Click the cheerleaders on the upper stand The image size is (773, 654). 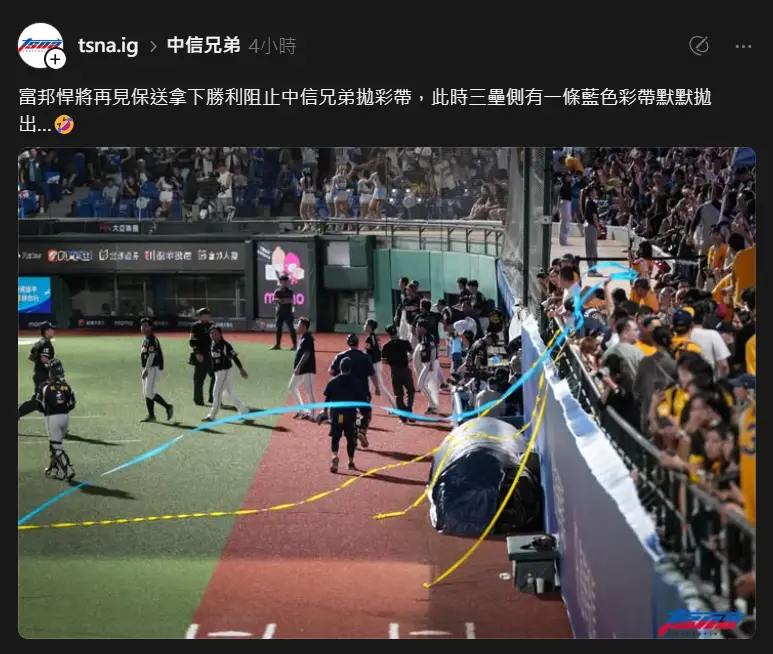click(344, 190)
